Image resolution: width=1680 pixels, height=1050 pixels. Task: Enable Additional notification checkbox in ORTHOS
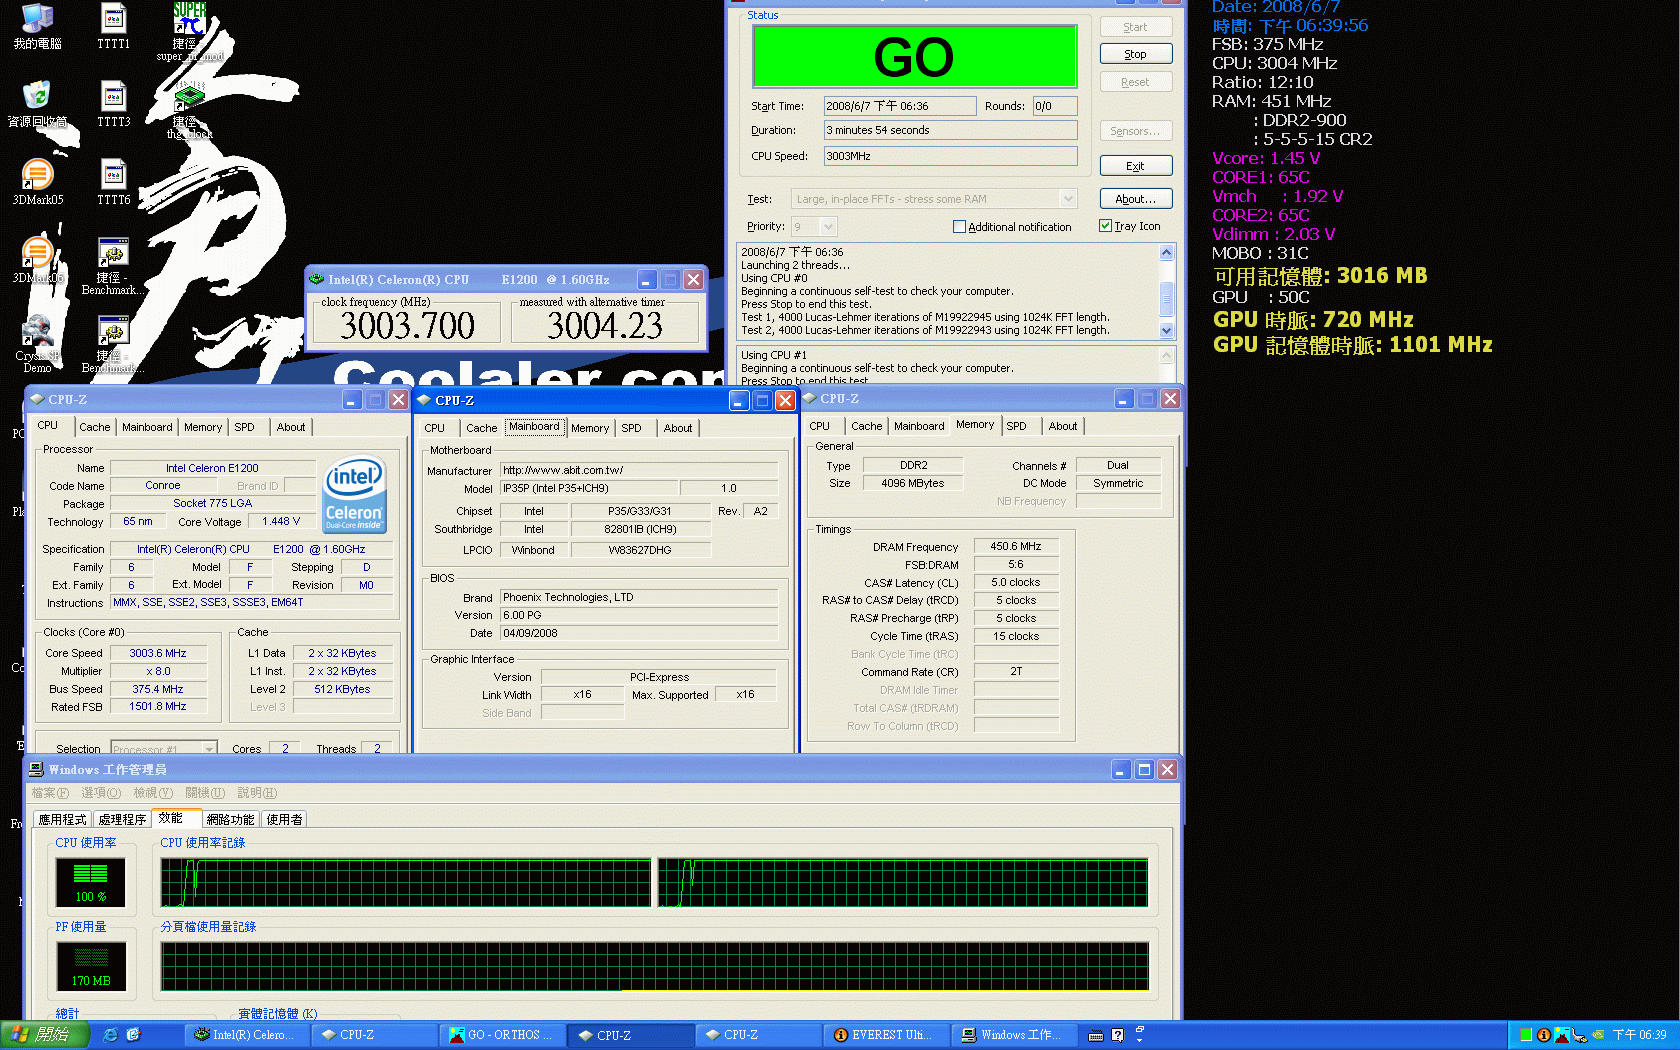pyautogui.click(x=960, y=227)
